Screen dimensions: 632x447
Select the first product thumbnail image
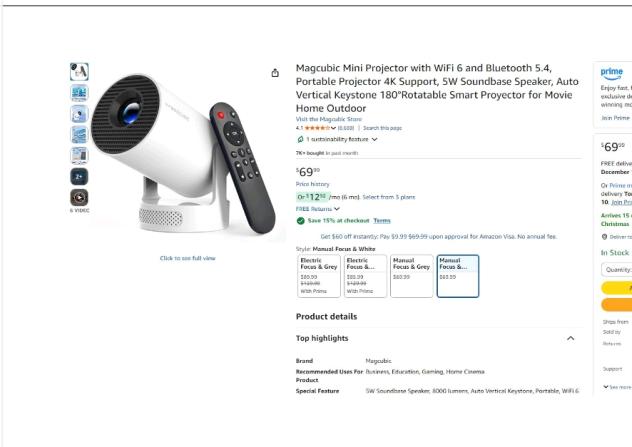point(79,72)
